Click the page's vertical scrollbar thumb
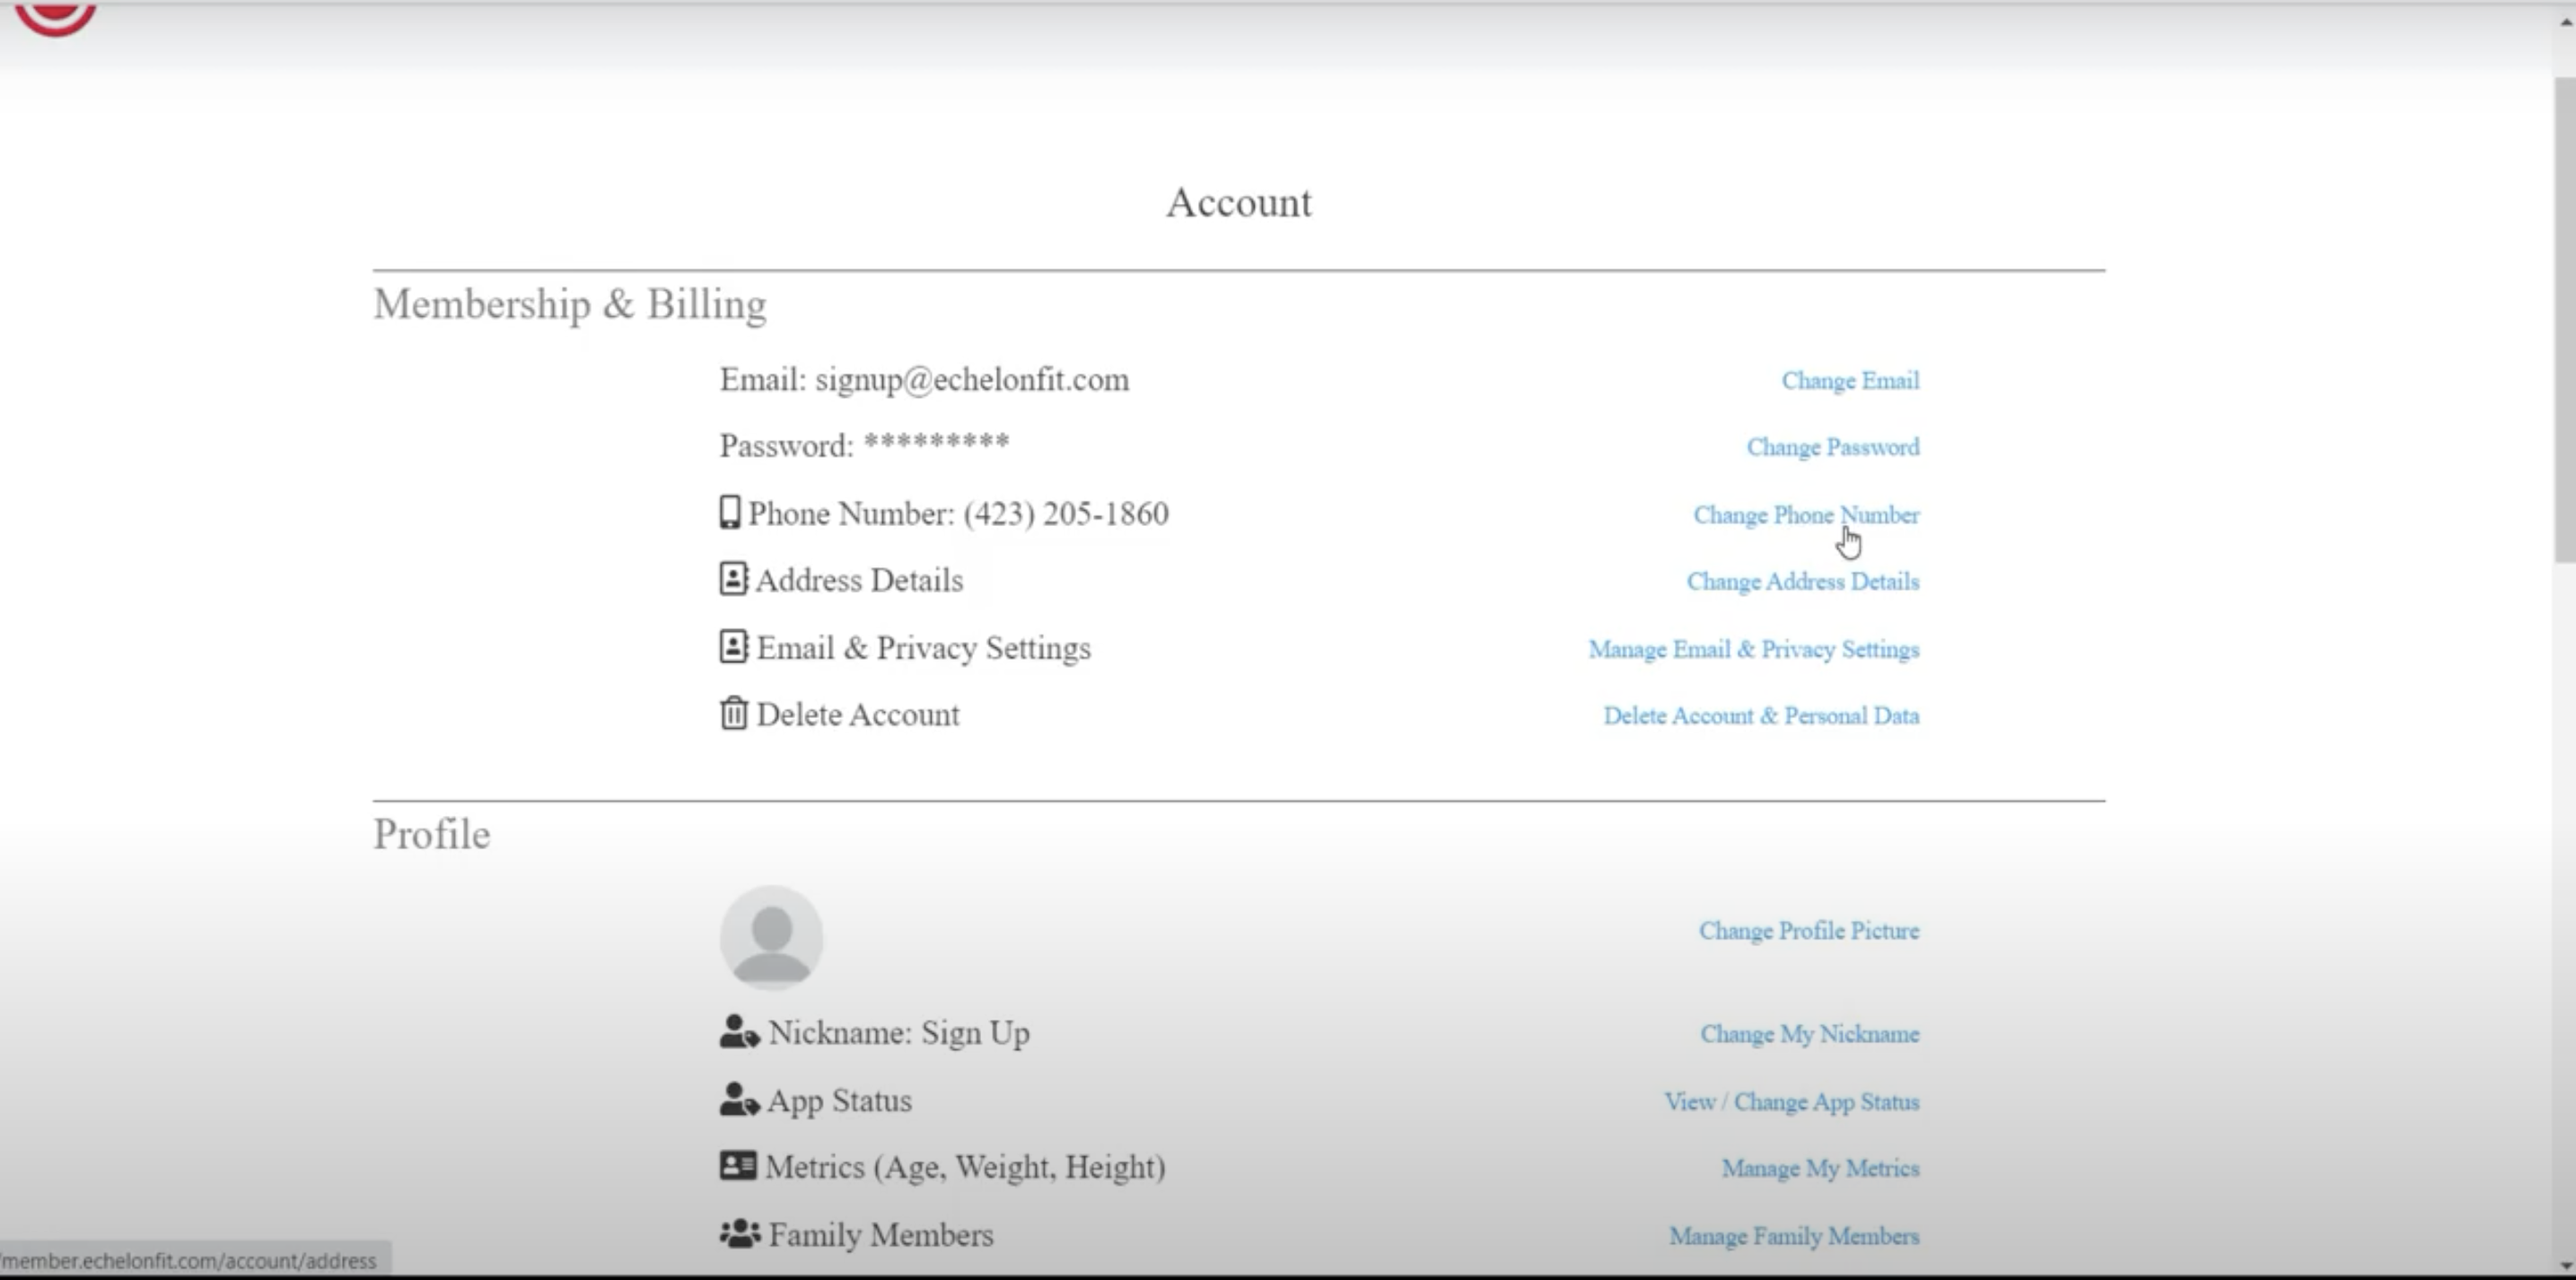The width and height of the screenshot is (2576, 1280). click(x=2565, y=320)
